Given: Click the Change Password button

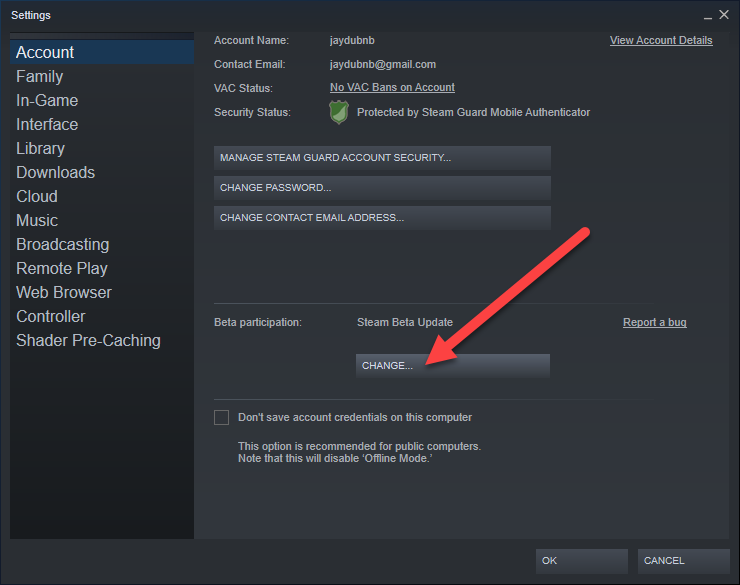Looking at the screenshot, I should [382, 188].
